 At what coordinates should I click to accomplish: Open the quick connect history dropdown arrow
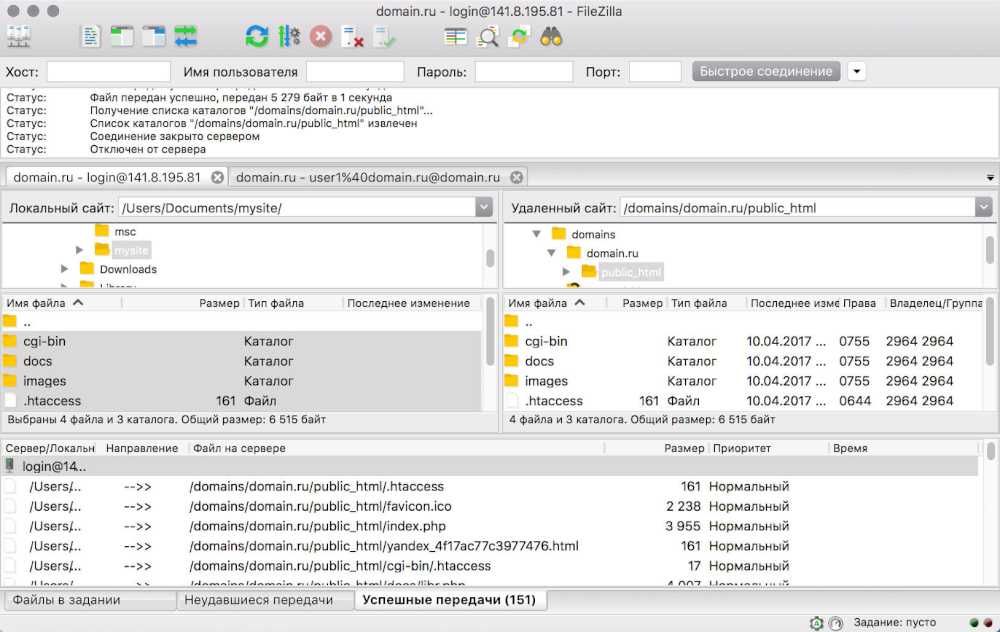(856, 71)
